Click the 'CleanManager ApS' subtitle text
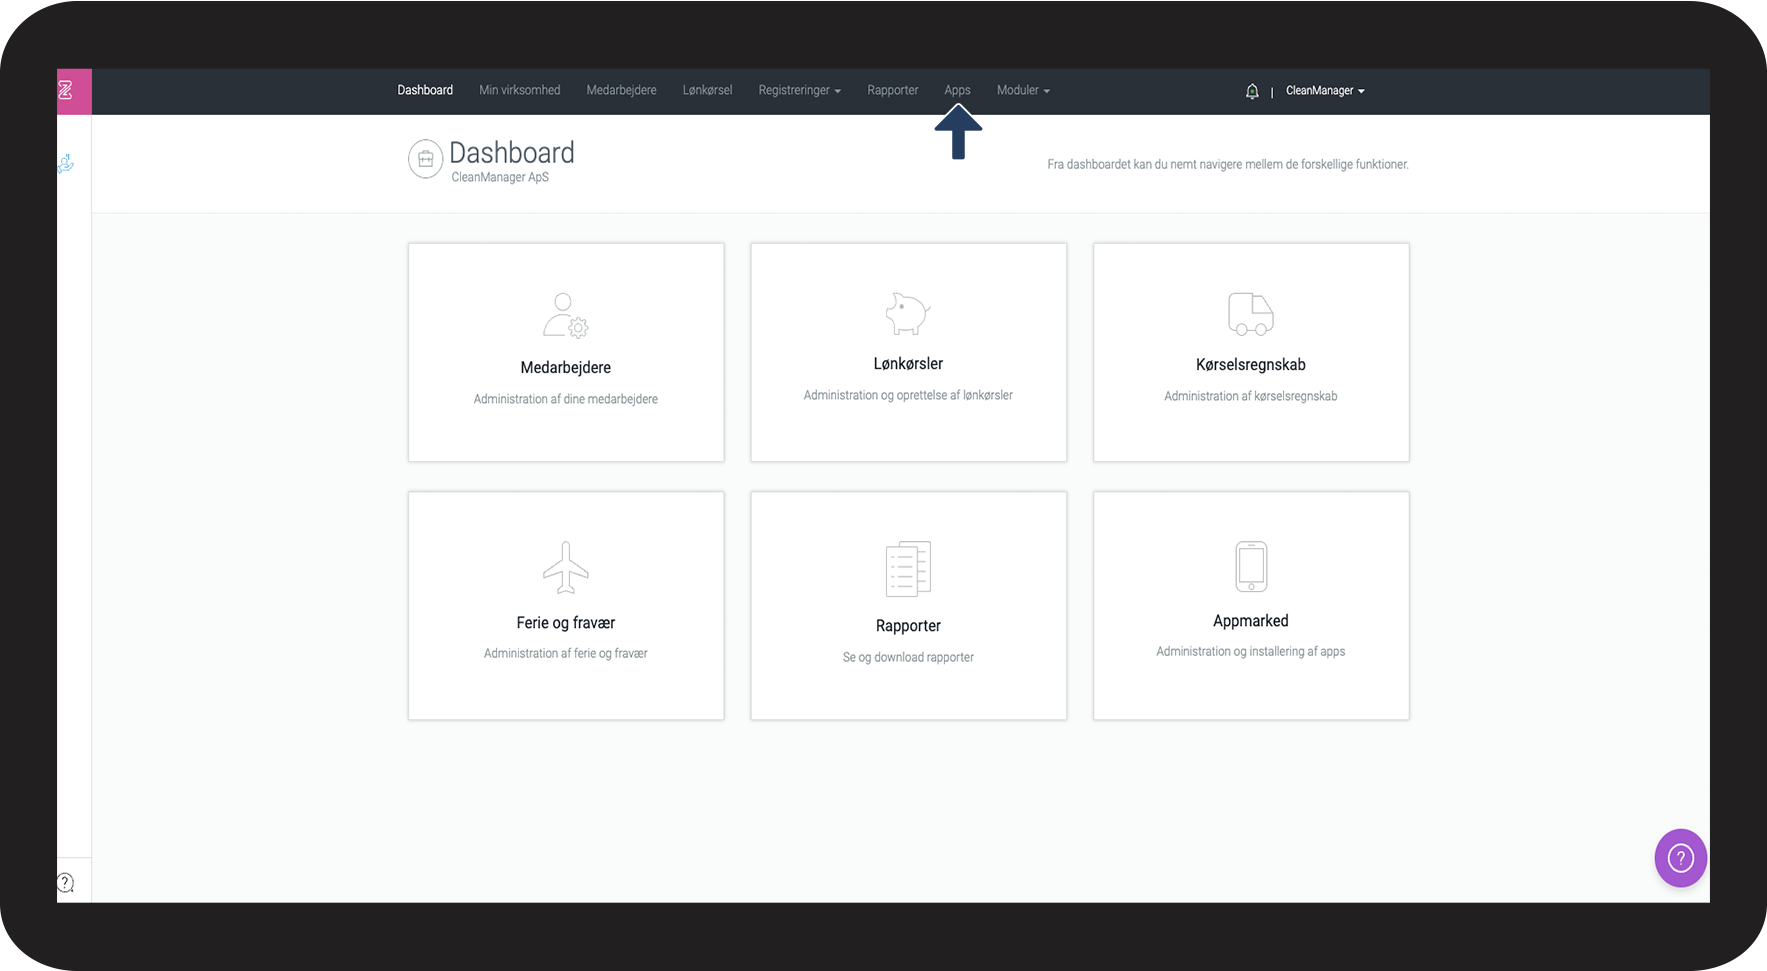The height and width of the screenshot is (971, 1767). coord(500,177)
